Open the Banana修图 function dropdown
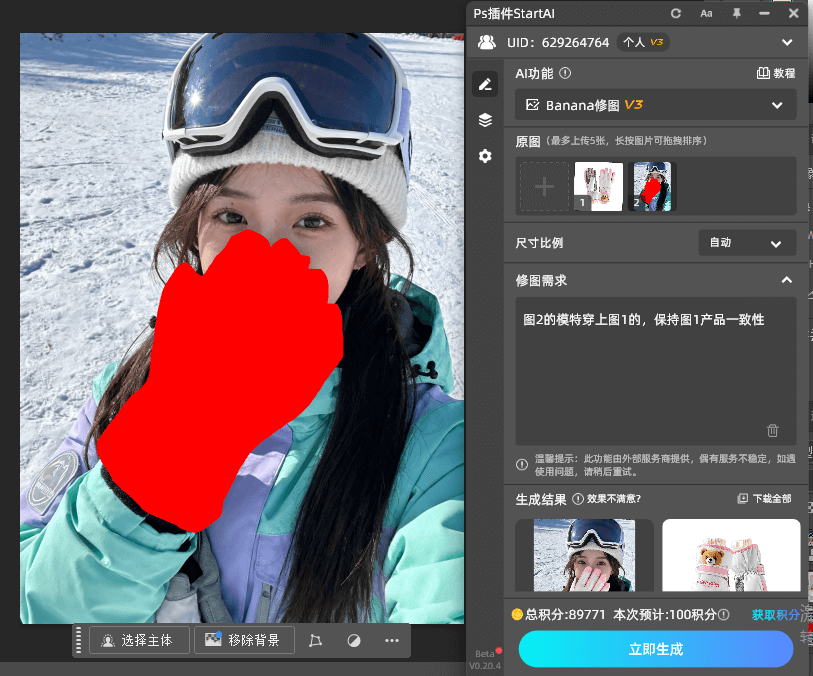 coord(656,105)
